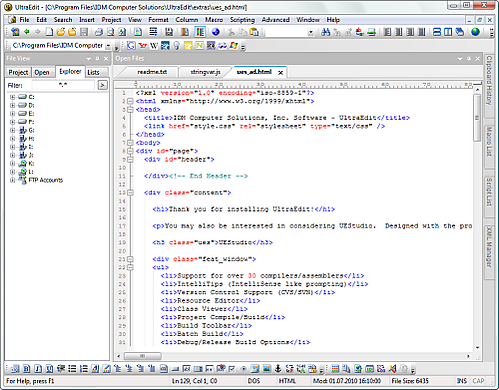Select the Project tab in File View
499x390 pixels.
tap(18, 72)
